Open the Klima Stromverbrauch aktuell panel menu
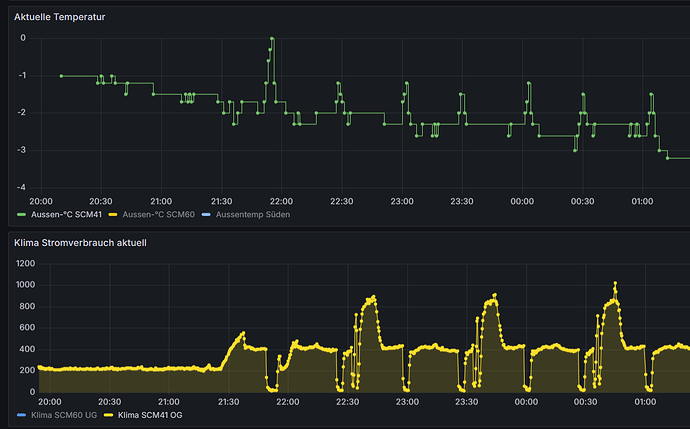This screenshot has width=690, height=429. click(x=81, y=243)
